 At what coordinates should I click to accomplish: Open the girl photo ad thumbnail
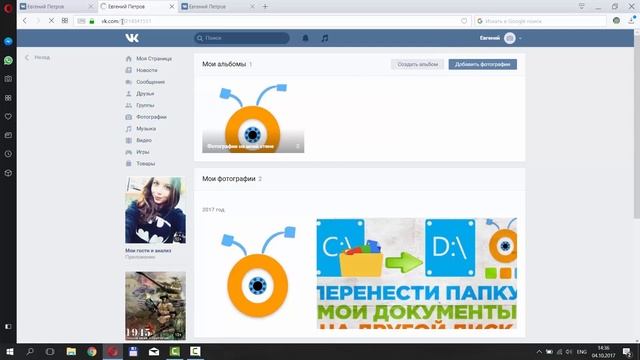155,210
